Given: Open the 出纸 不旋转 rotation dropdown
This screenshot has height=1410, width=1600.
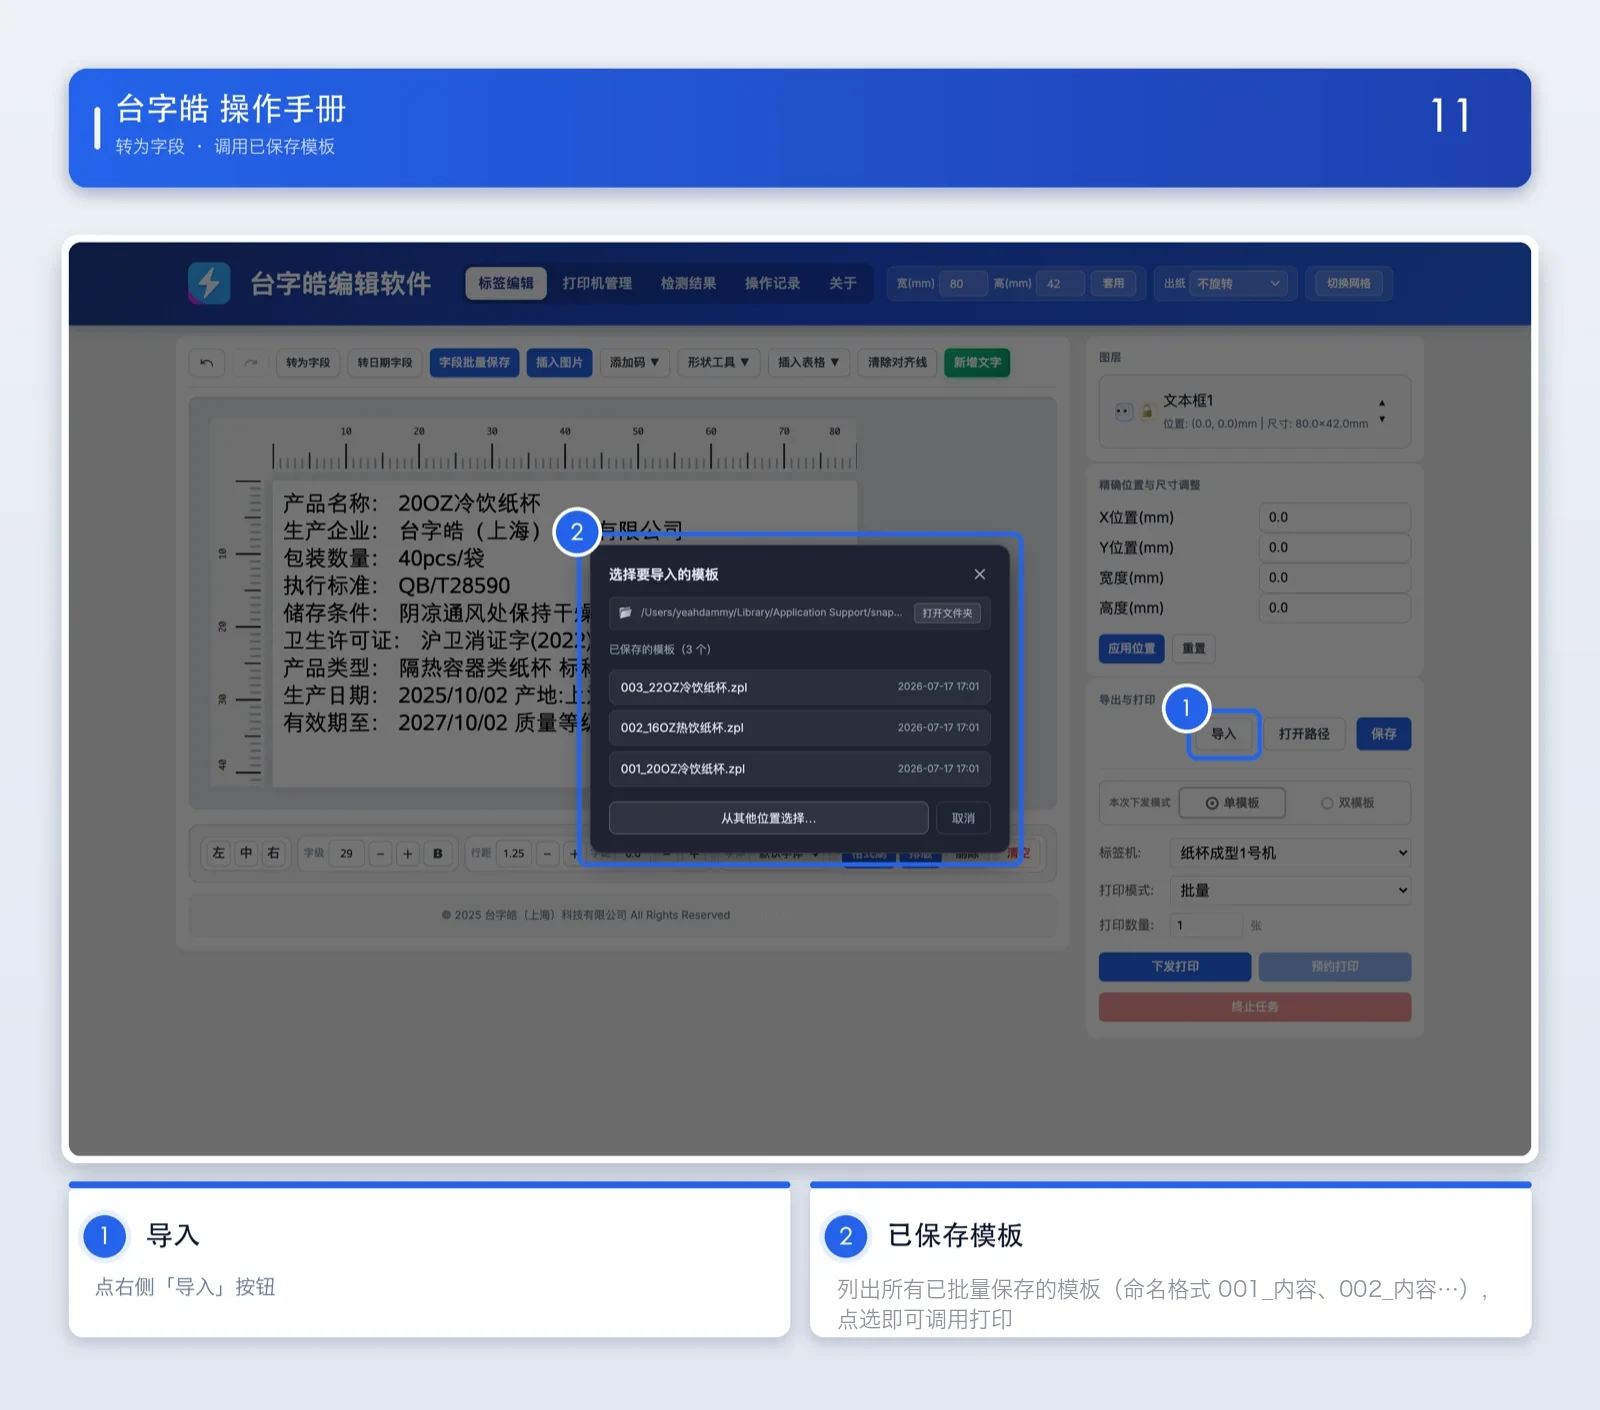Looking at the screenshot, I should [1238, 284].
